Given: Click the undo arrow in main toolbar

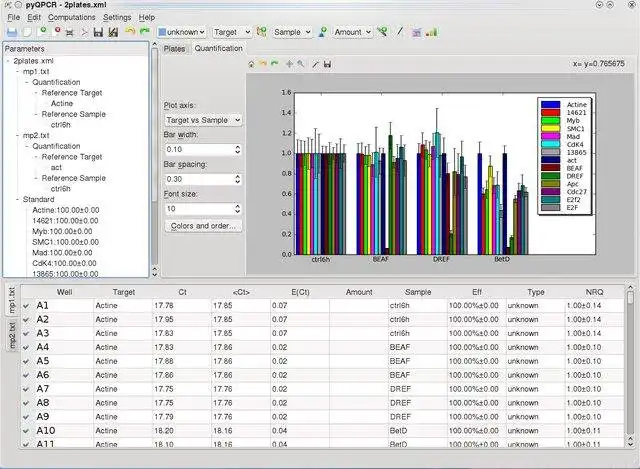Looking at the screenshot, I should pos(129,32).
